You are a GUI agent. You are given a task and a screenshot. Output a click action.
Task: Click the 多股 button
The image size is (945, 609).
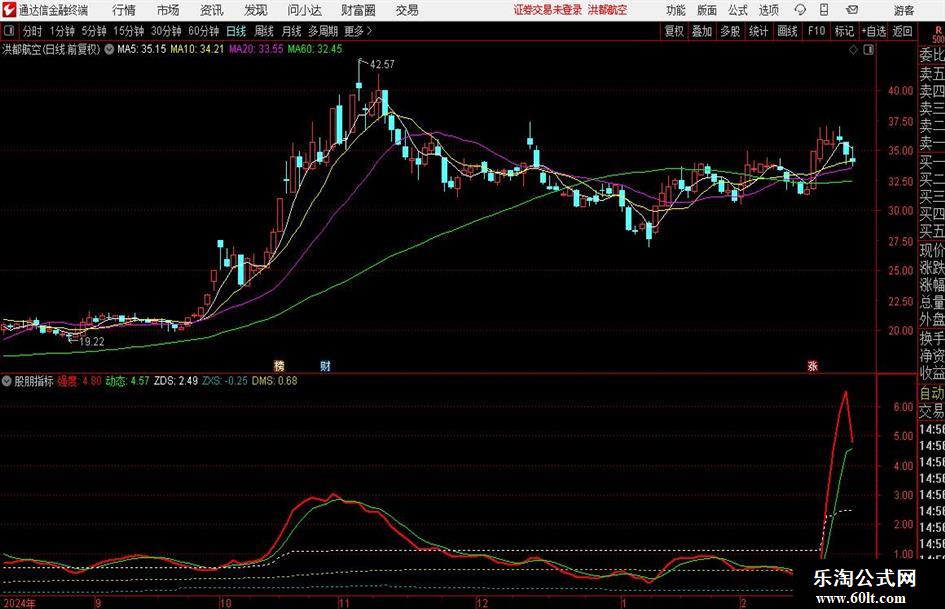pyautogui.click(x=730, y=31)
